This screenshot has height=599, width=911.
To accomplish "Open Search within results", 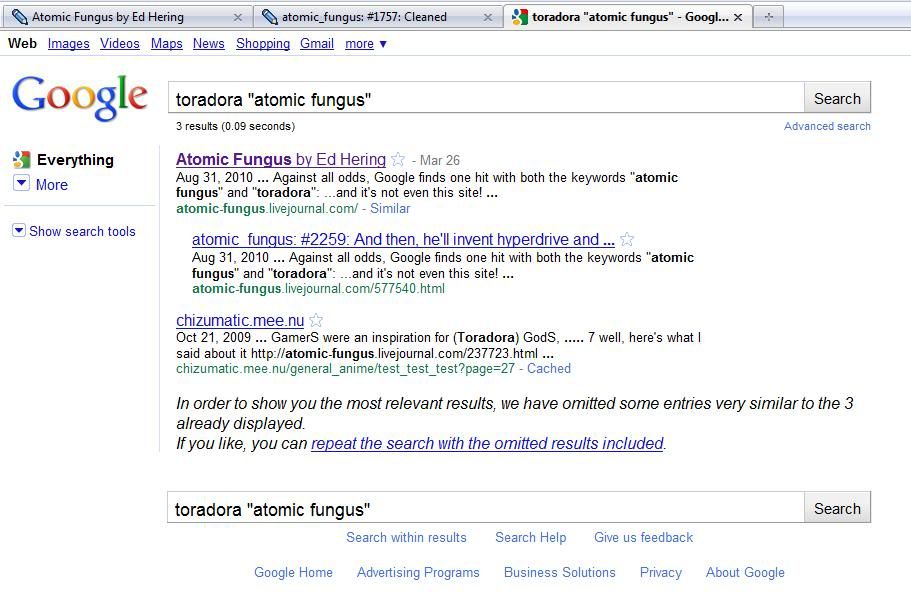I will pos(406,537).
